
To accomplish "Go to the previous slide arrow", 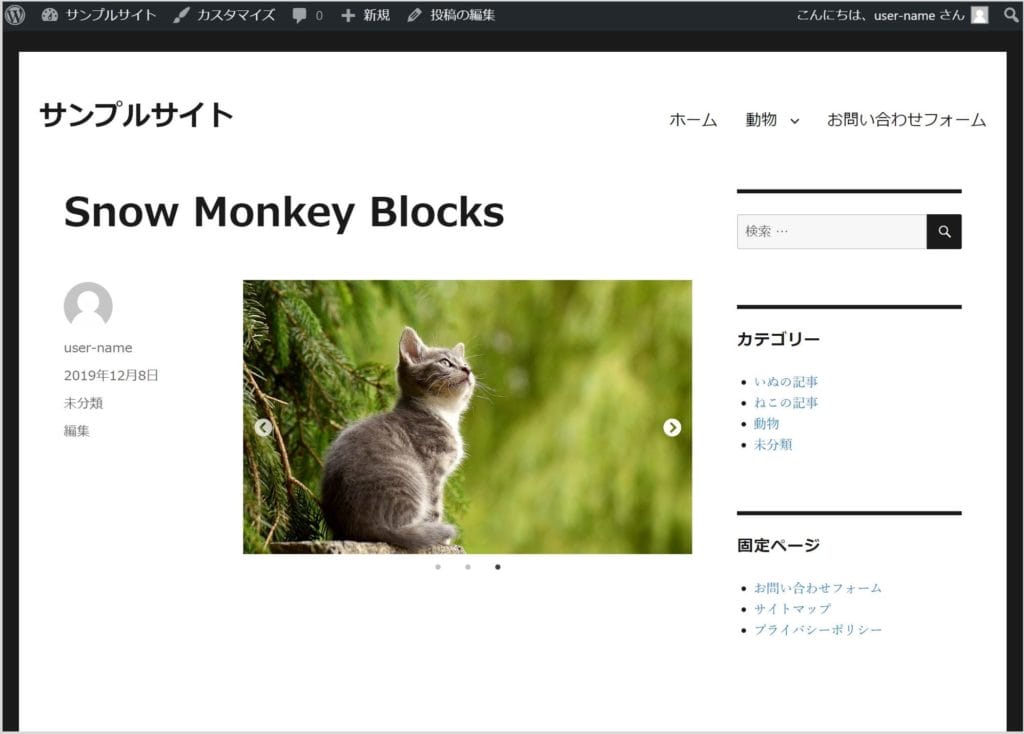I will (263, 427).
